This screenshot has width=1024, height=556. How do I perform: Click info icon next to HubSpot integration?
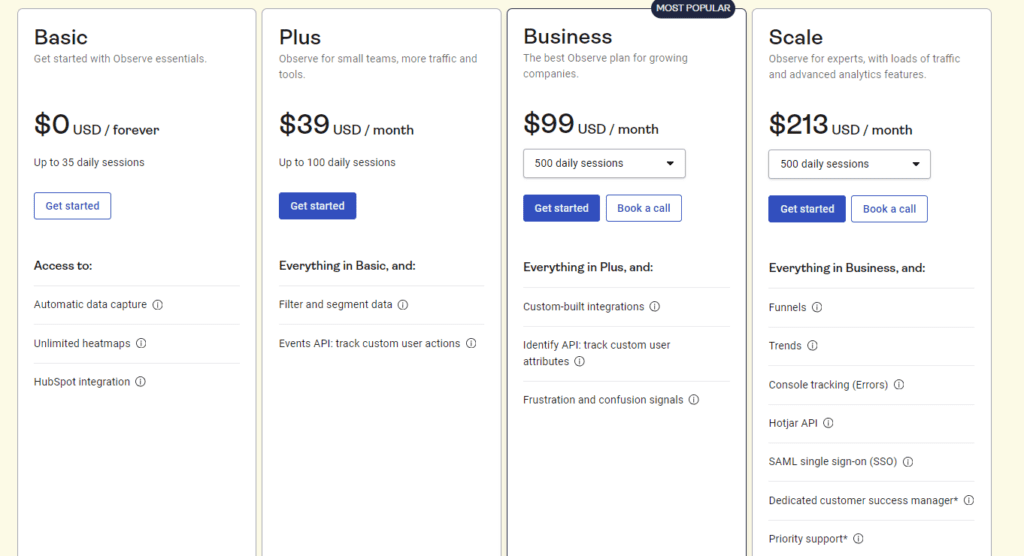141,382
